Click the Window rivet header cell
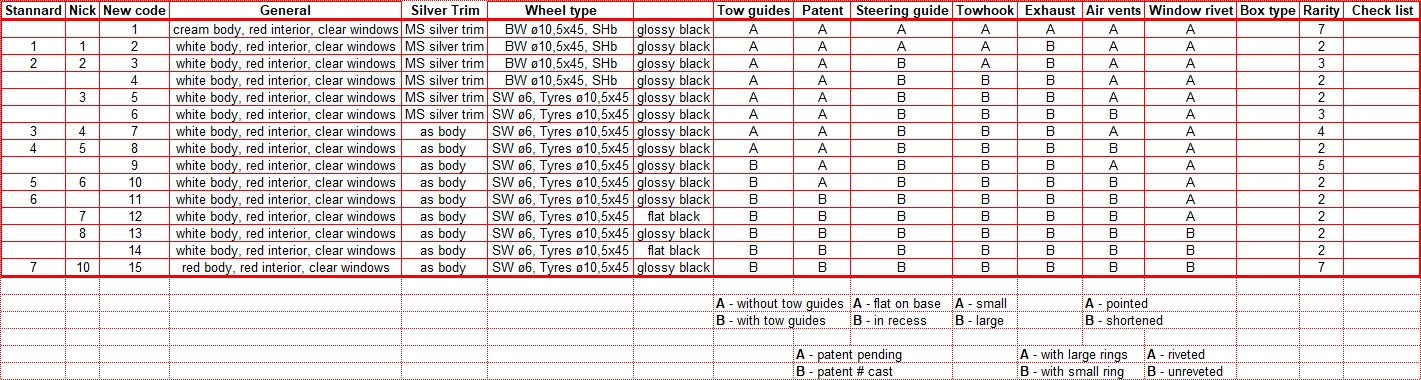The width and height of the screenshot is (1421, 380). (x=1190, y=10)
